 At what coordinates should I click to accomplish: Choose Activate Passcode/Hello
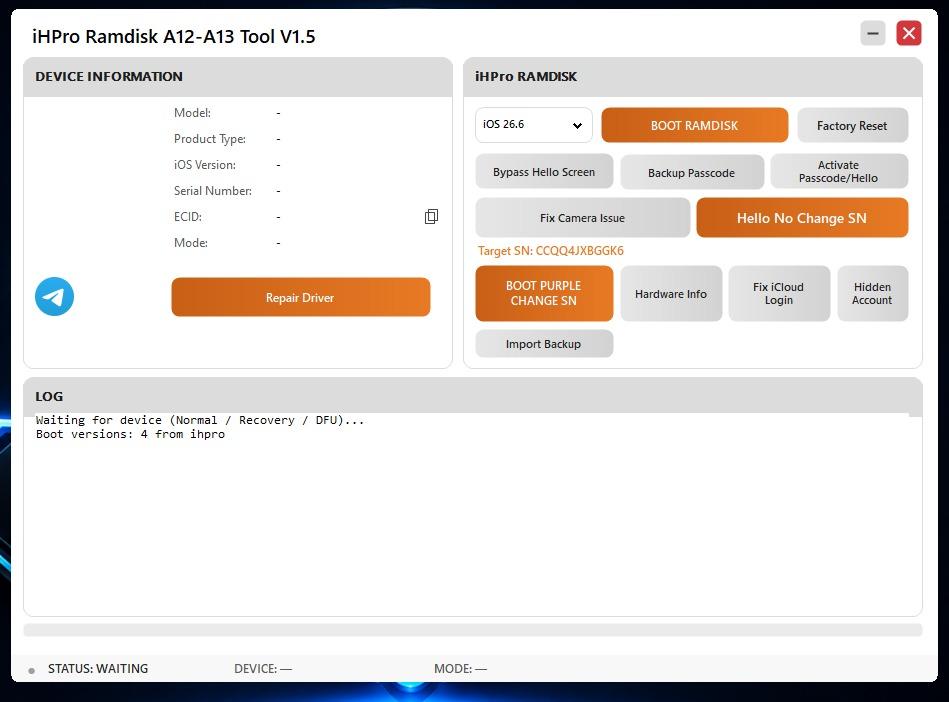[x=839, y=171]
